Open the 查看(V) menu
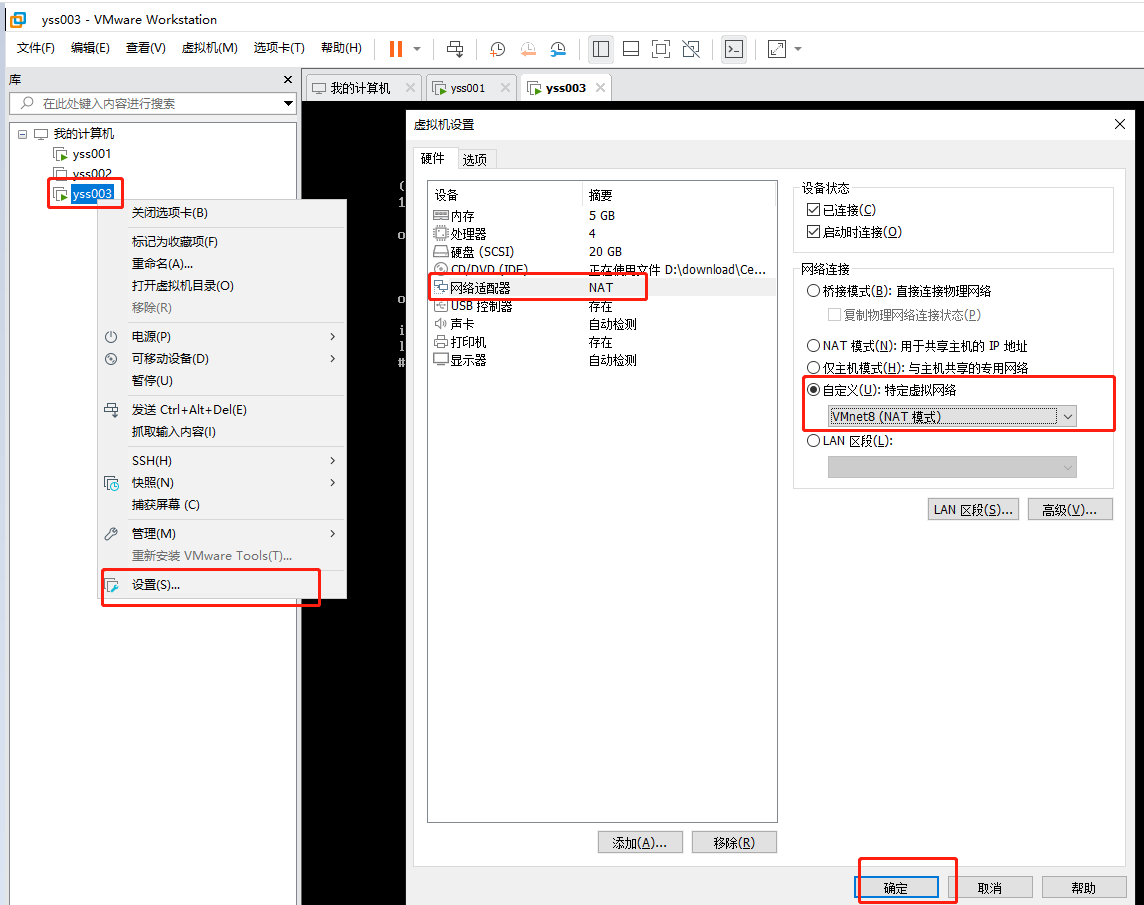 (146, 48)
